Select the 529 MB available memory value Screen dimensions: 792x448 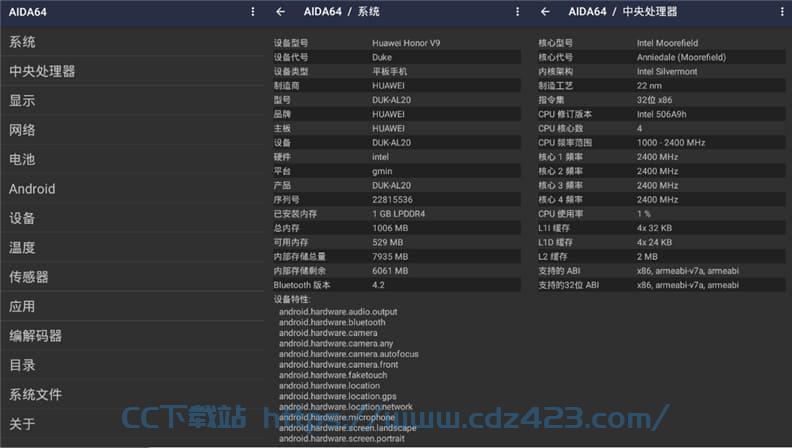pos(387,242)
